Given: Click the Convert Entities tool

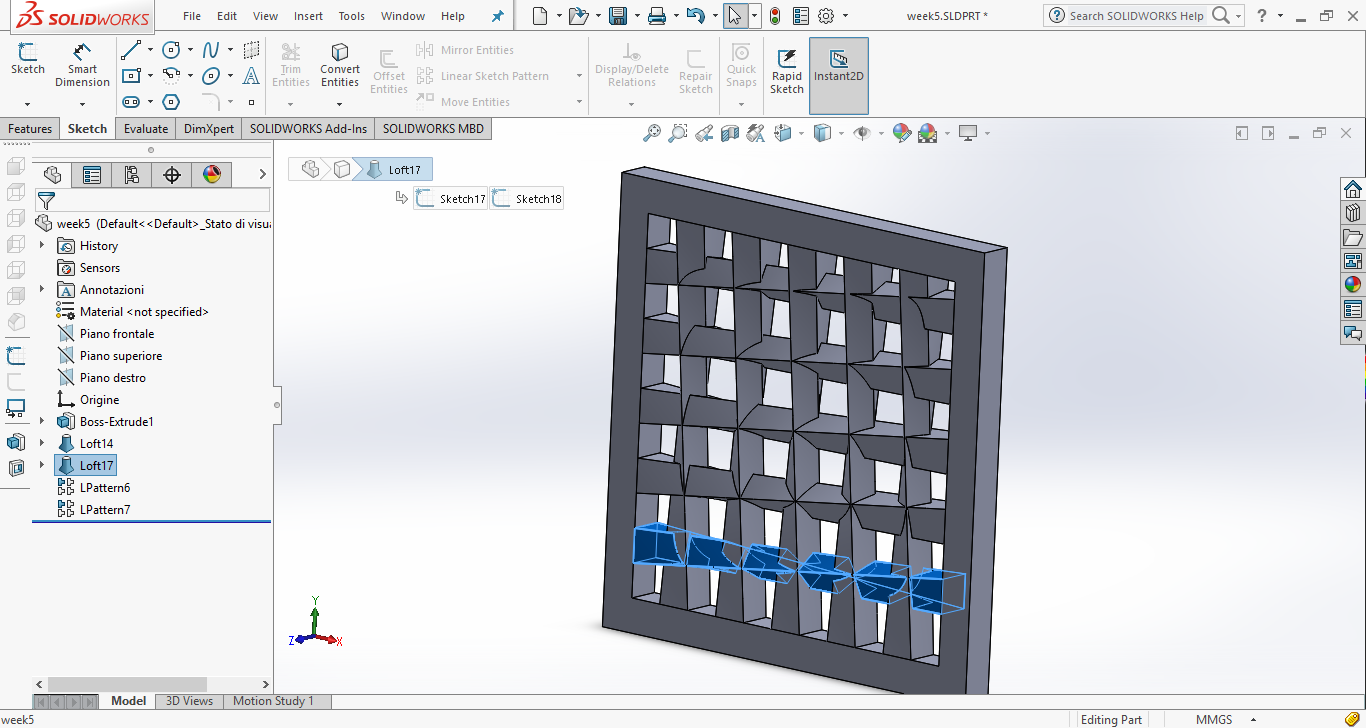Looking at the screenshot, I should coord(340,65).
